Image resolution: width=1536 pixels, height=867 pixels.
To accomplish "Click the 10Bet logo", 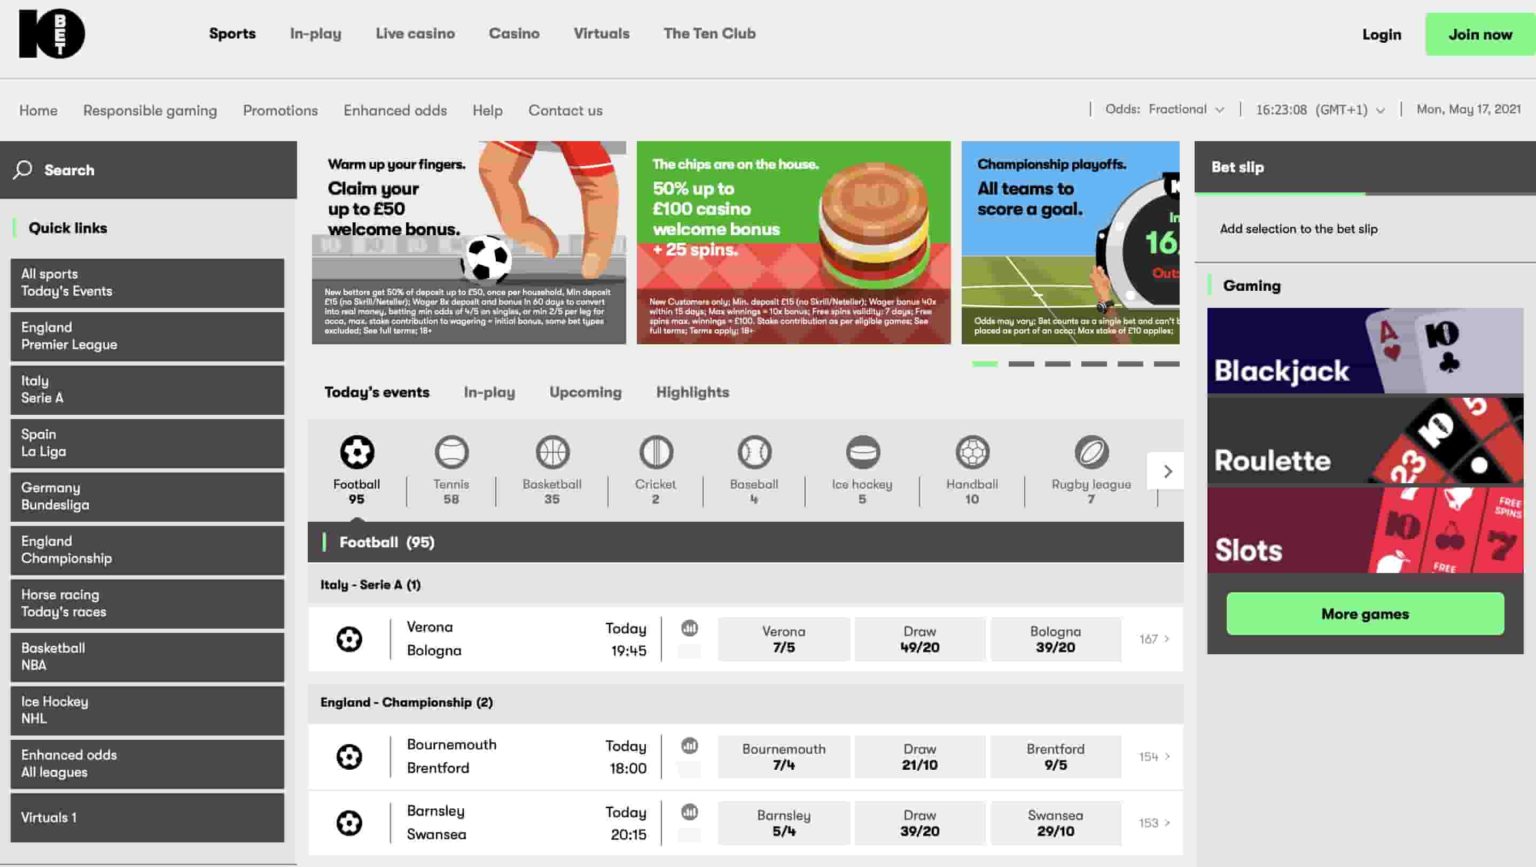I will click(x=52, y=34).
